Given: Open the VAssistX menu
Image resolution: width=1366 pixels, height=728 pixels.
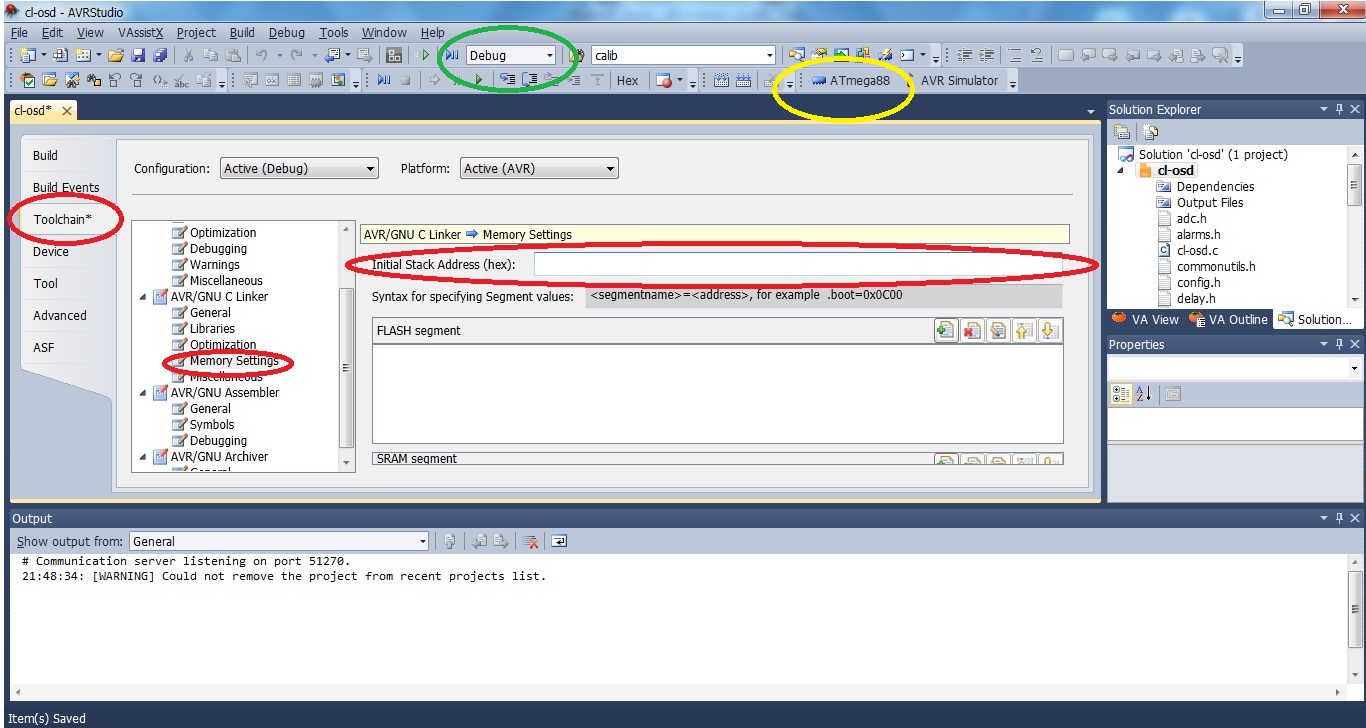Looking at the screenshot, I should (x=140, y=32).
